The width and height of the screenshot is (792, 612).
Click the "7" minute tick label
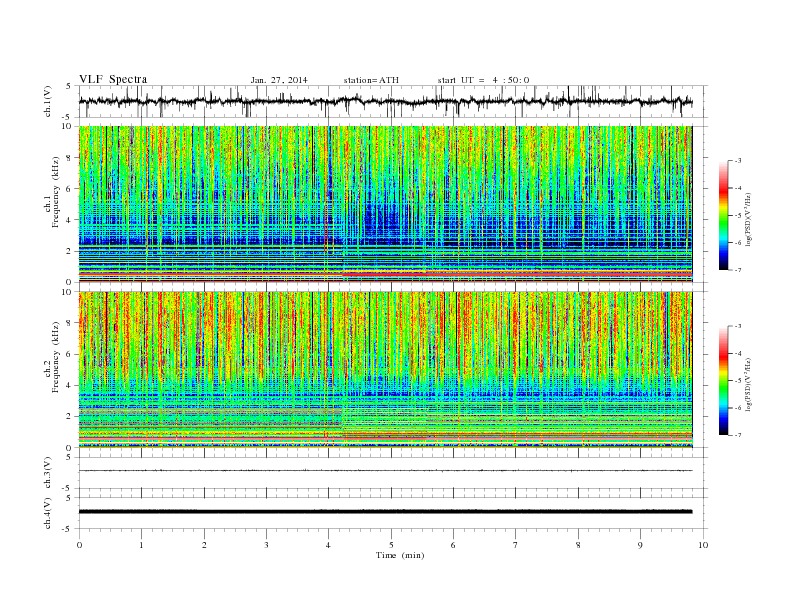pos(516,545)
